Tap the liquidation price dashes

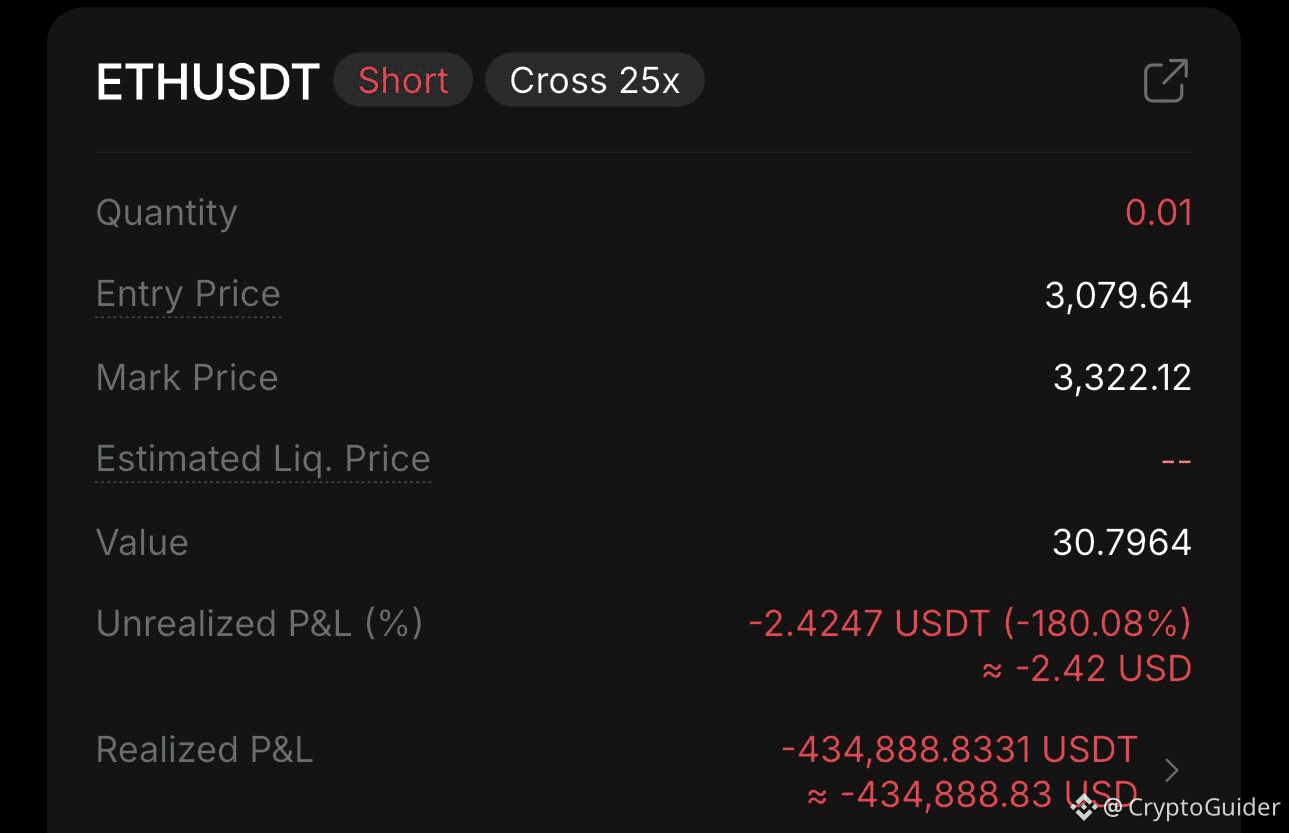click(1176, 461)
